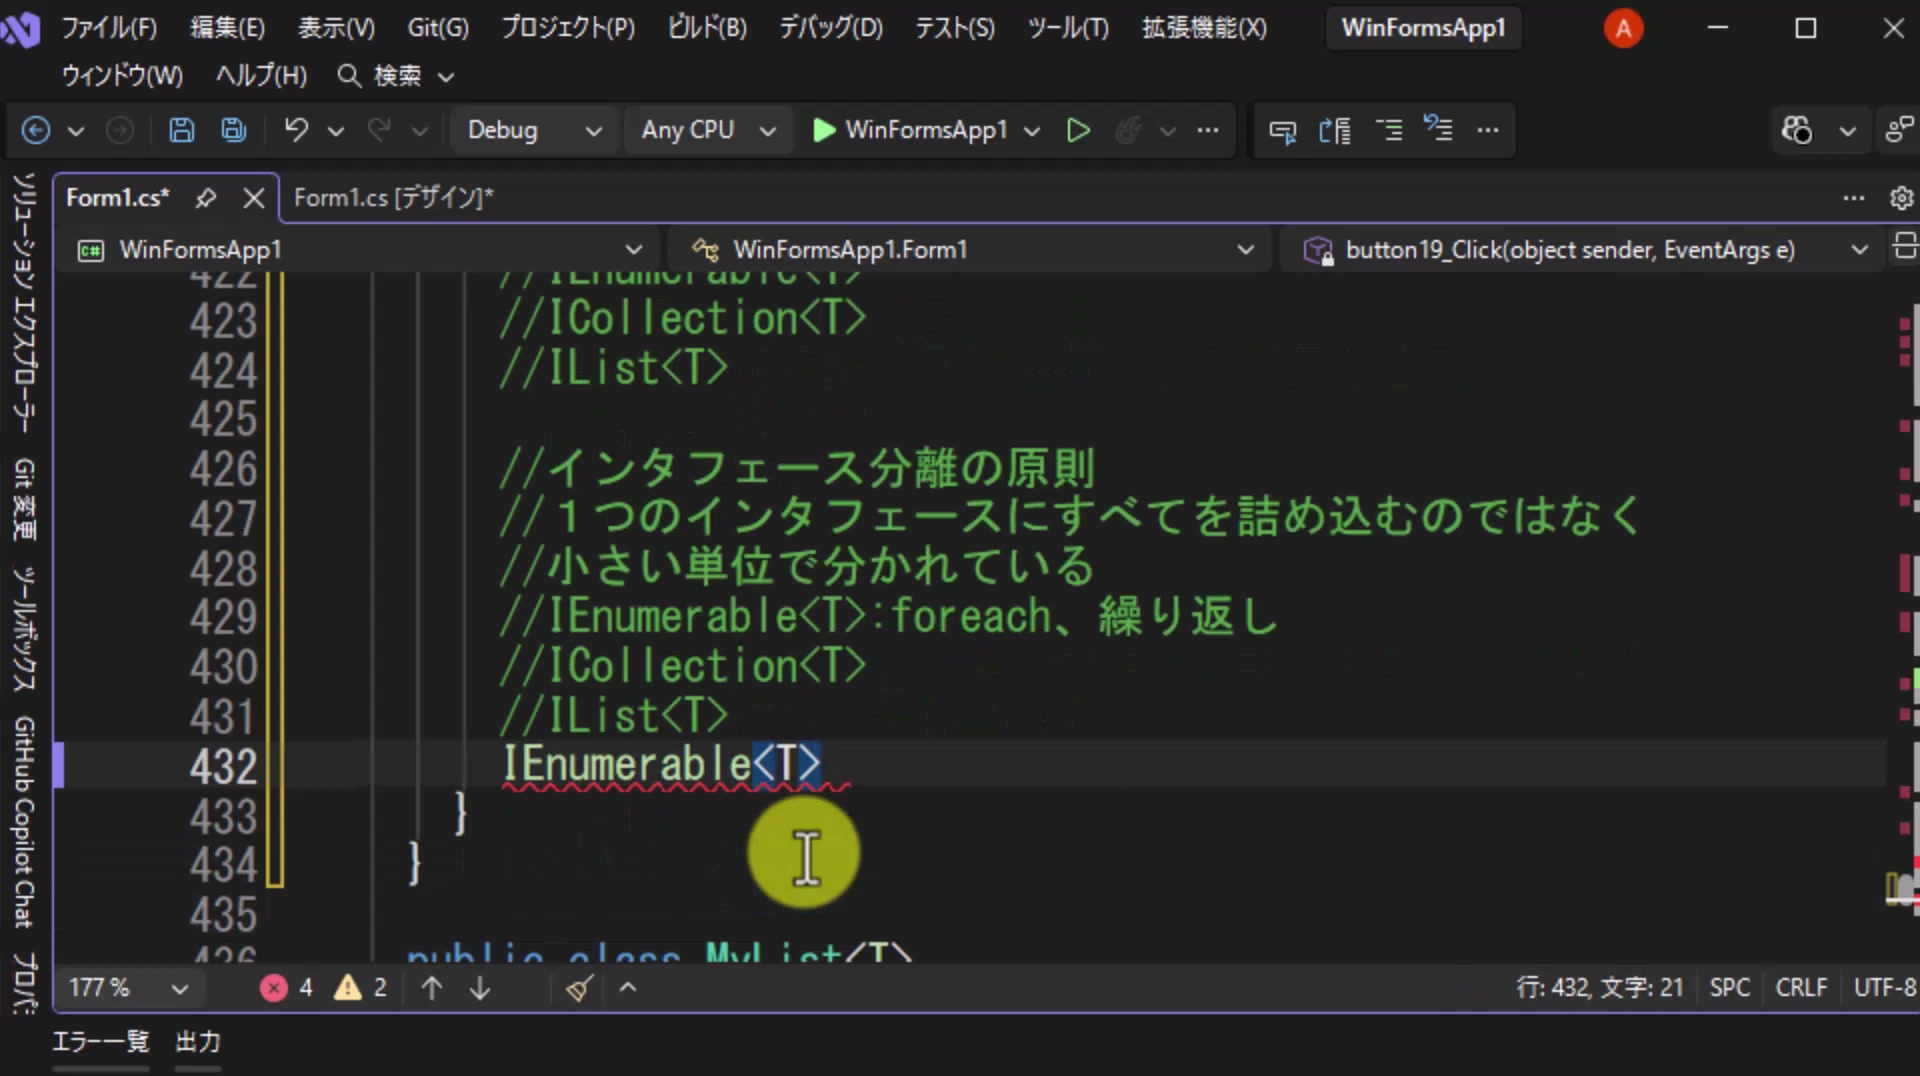The image size is (1920, 1076).
Task: Click the GitHub Copilot icon in the toolbar
Action: pyautogui.click(x=1796, y=130)
